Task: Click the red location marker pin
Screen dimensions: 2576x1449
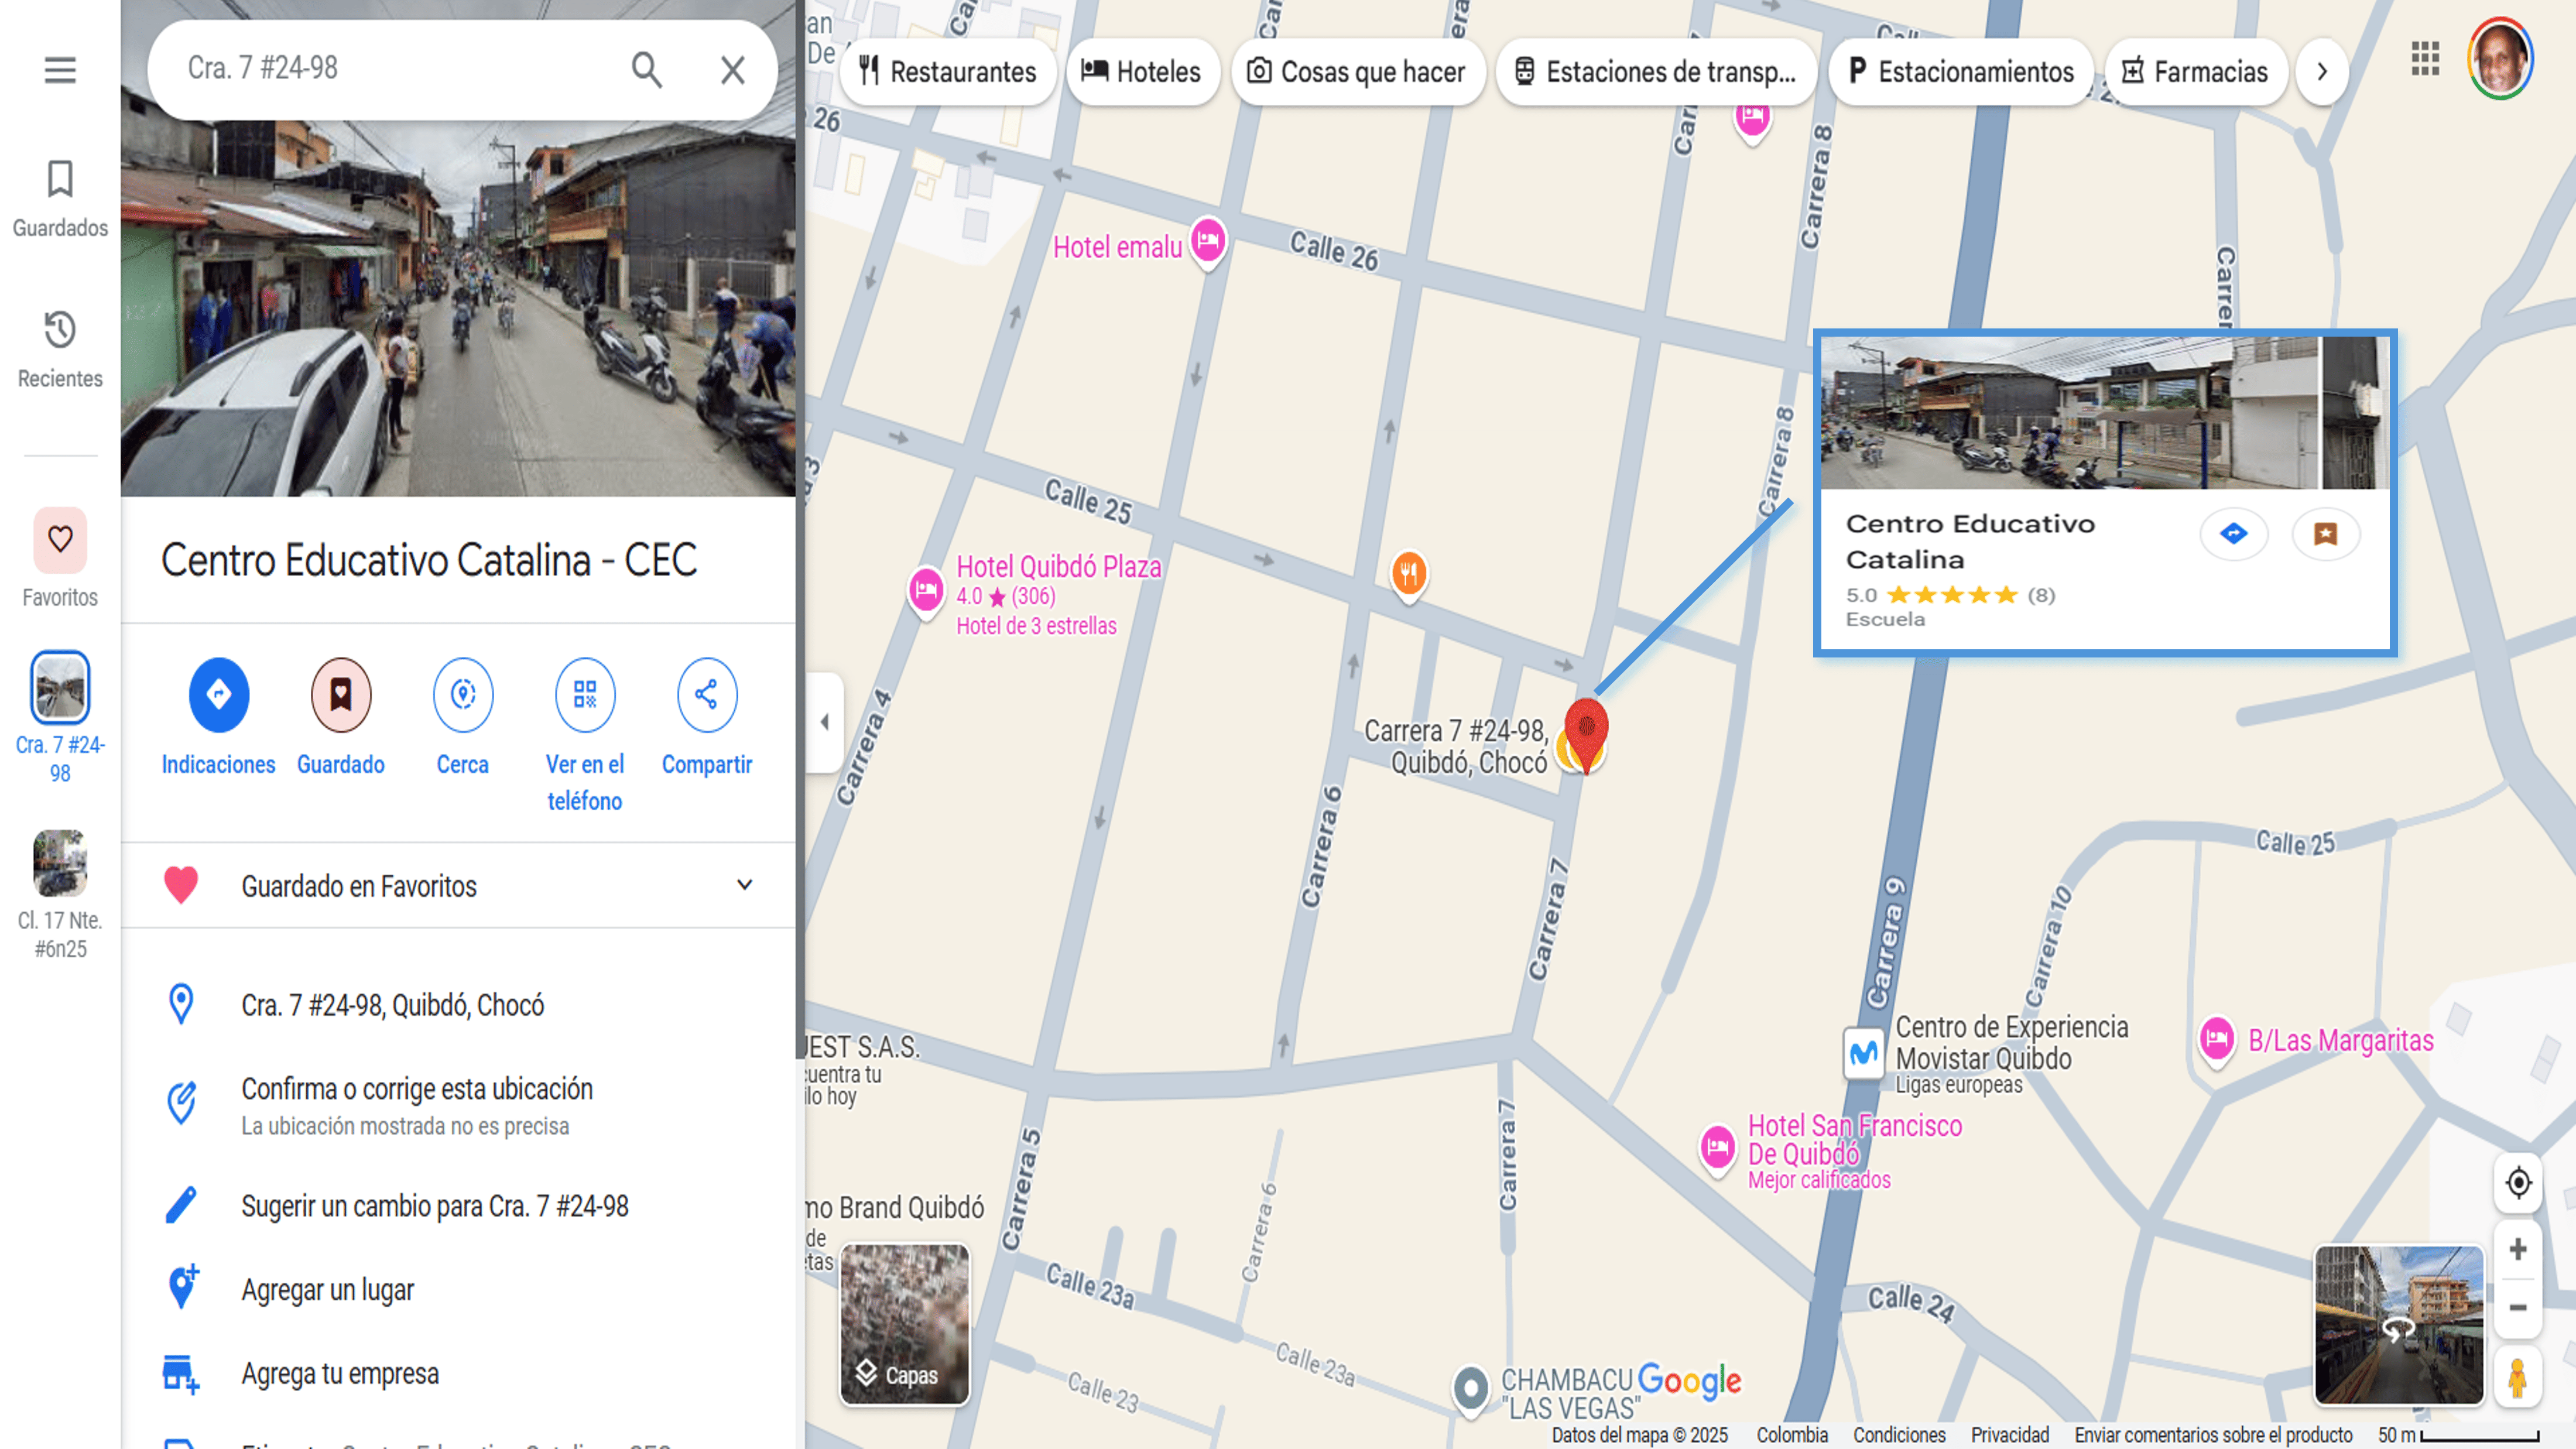Action: (1586, 735)
